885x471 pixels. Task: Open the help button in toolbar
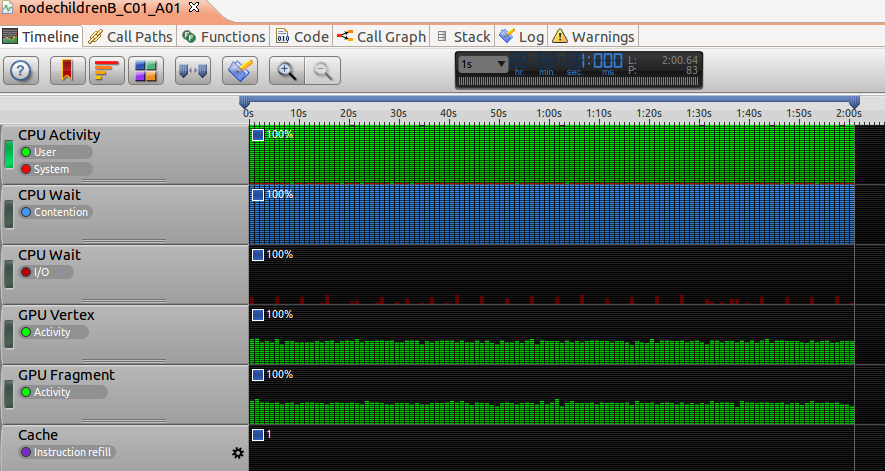(x=23, y=70)
